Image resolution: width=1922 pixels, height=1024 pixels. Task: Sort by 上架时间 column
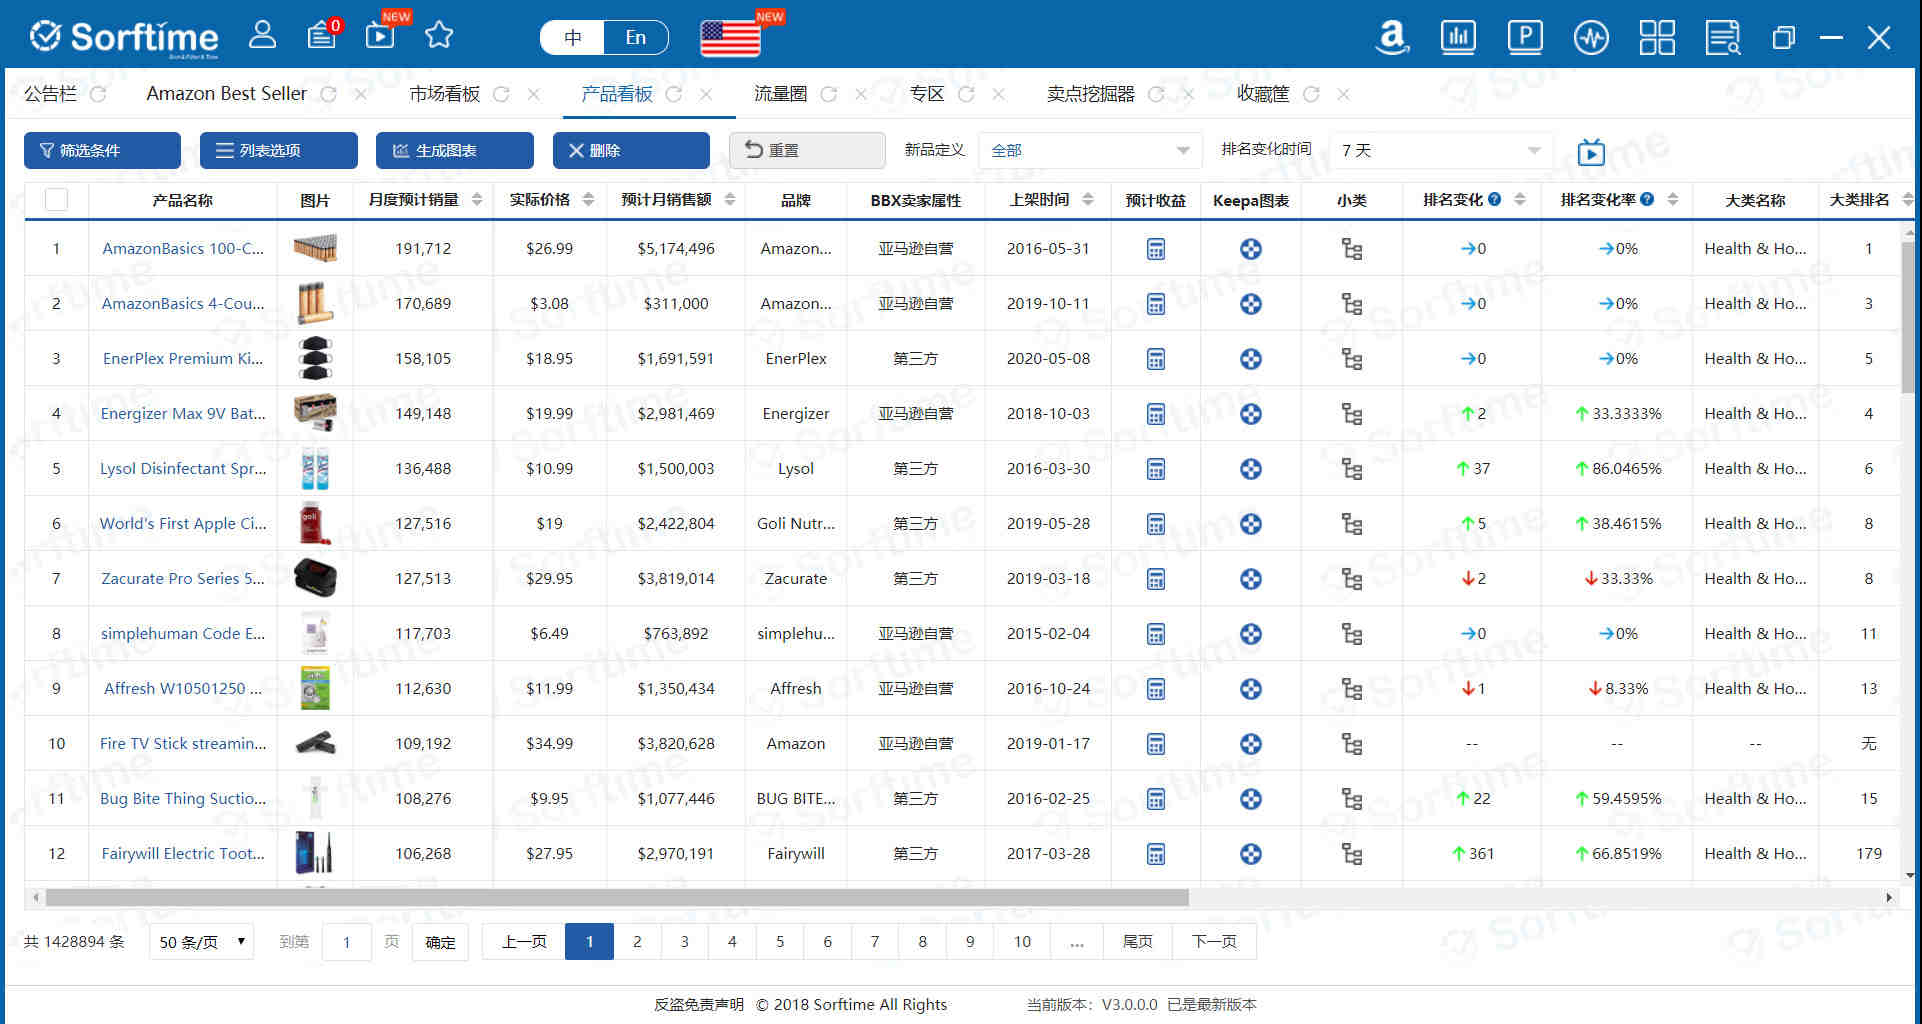click(x=1088, y=200)
